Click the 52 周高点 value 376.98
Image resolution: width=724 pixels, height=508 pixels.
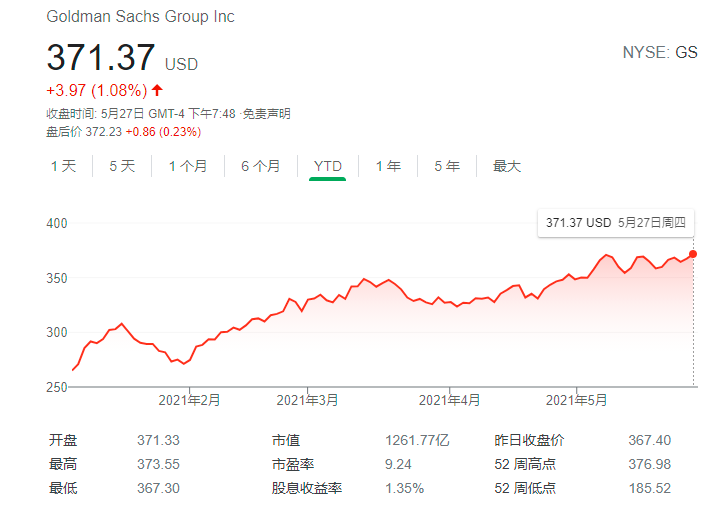point(650,464)
